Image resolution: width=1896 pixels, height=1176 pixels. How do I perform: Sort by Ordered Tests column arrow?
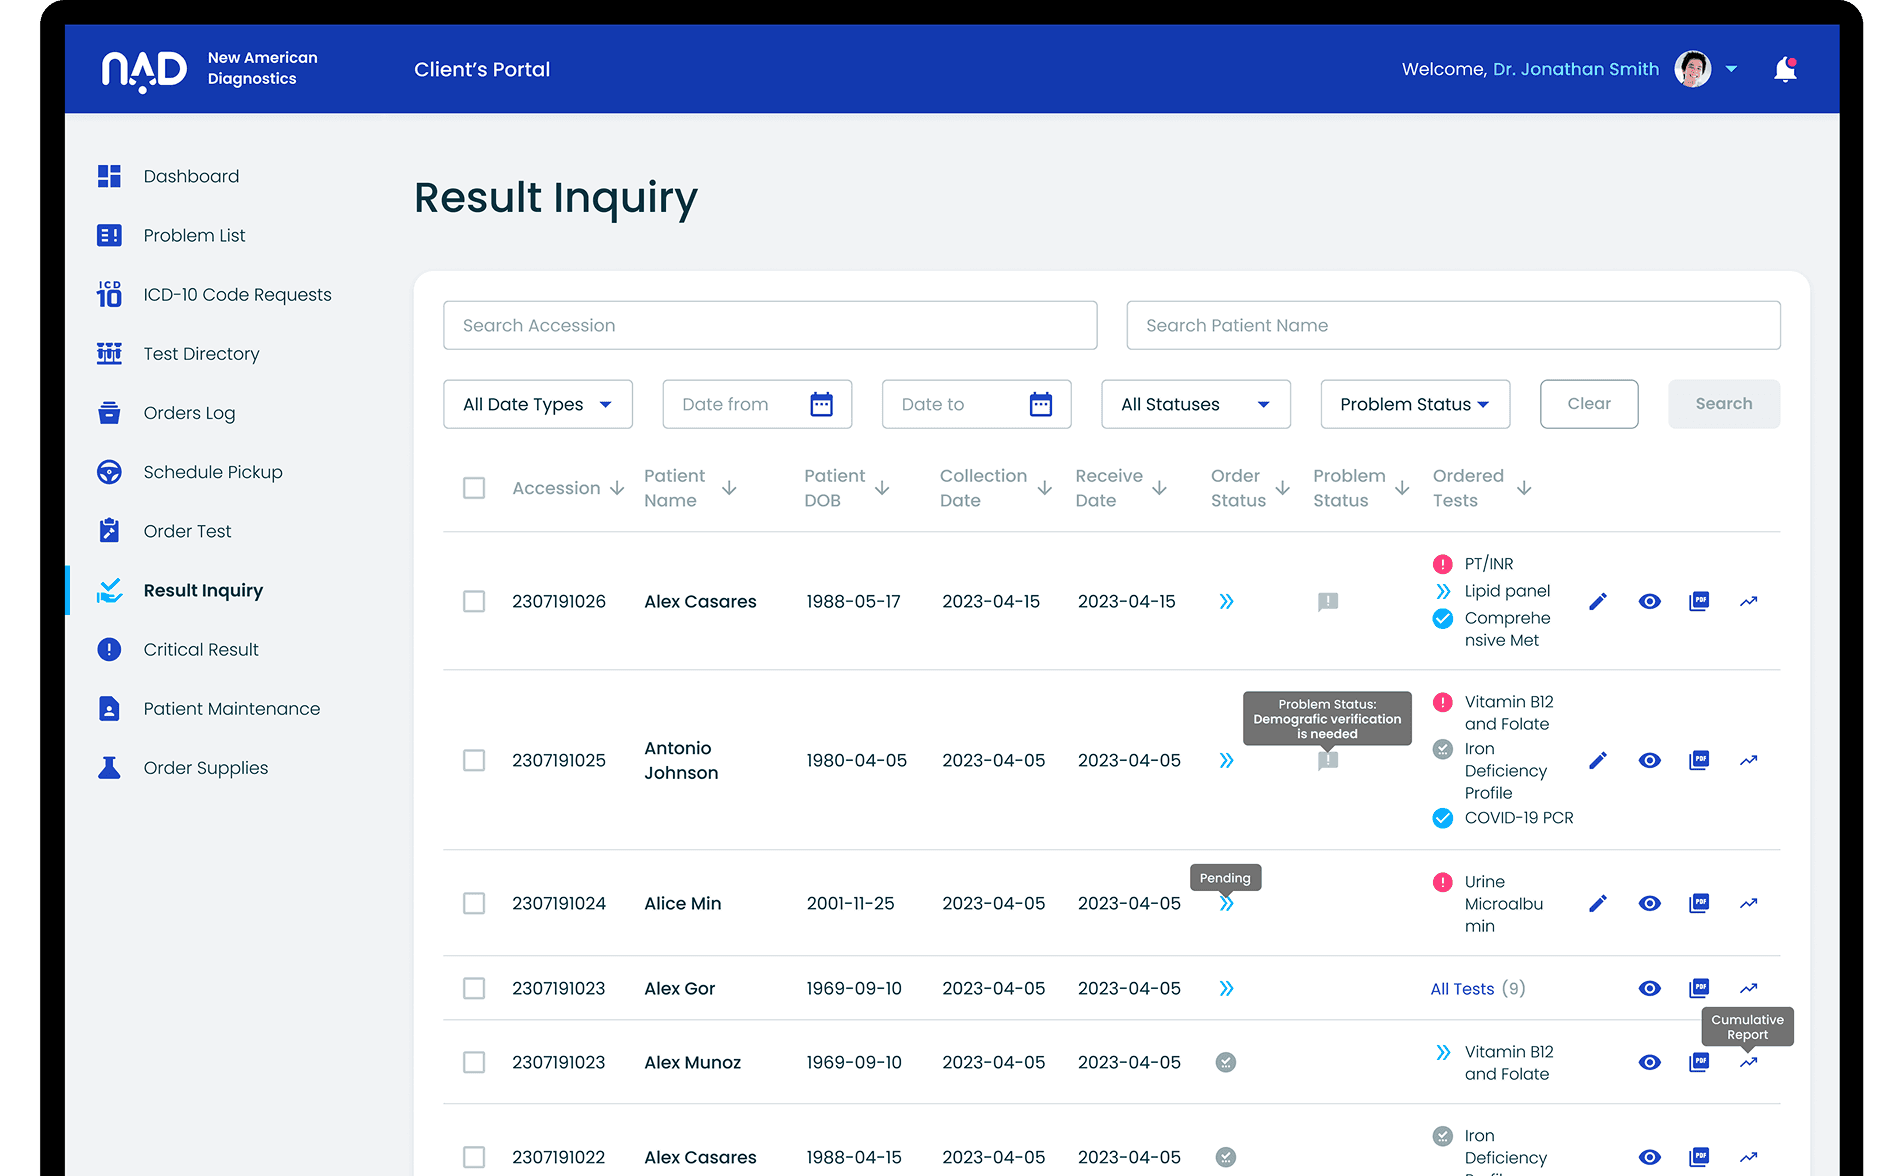[1524, 488]
